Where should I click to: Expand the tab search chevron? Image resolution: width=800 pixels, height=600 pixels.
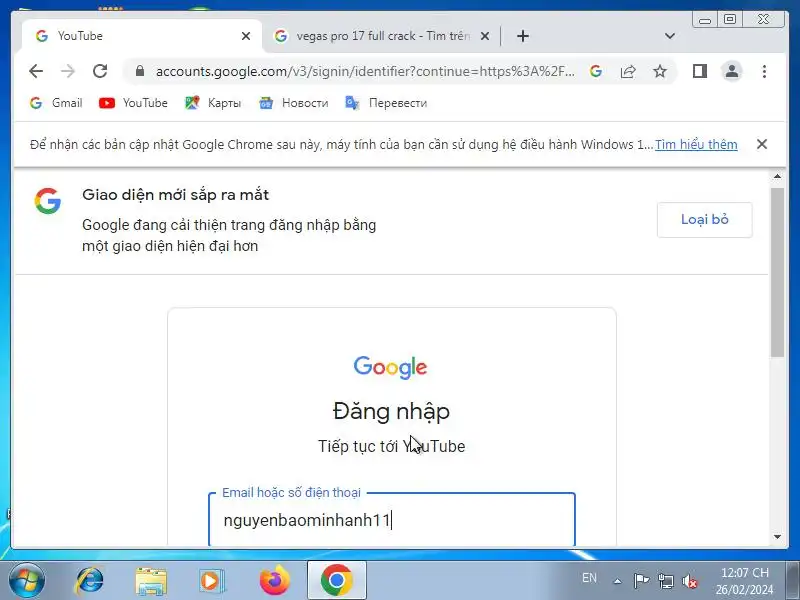(670, 36)
